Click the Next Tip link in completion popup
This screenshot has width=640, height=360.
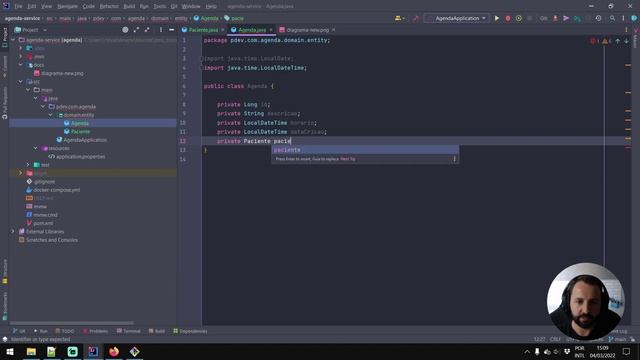(x=348, y=159)
